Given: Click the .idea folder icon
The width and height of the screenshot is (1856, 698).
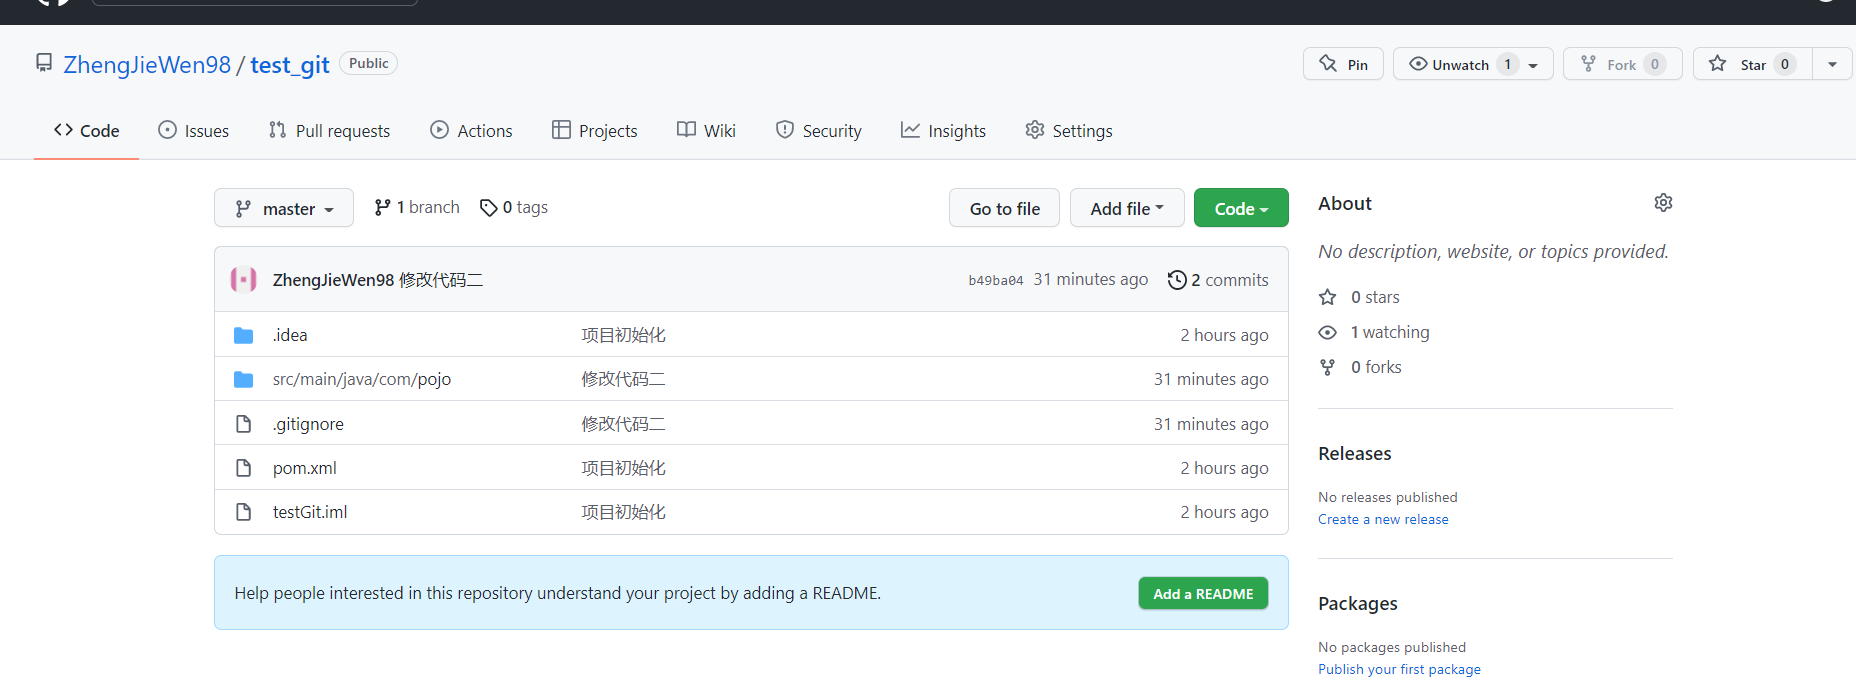Looking at the screenshot, I should [243, 335].
